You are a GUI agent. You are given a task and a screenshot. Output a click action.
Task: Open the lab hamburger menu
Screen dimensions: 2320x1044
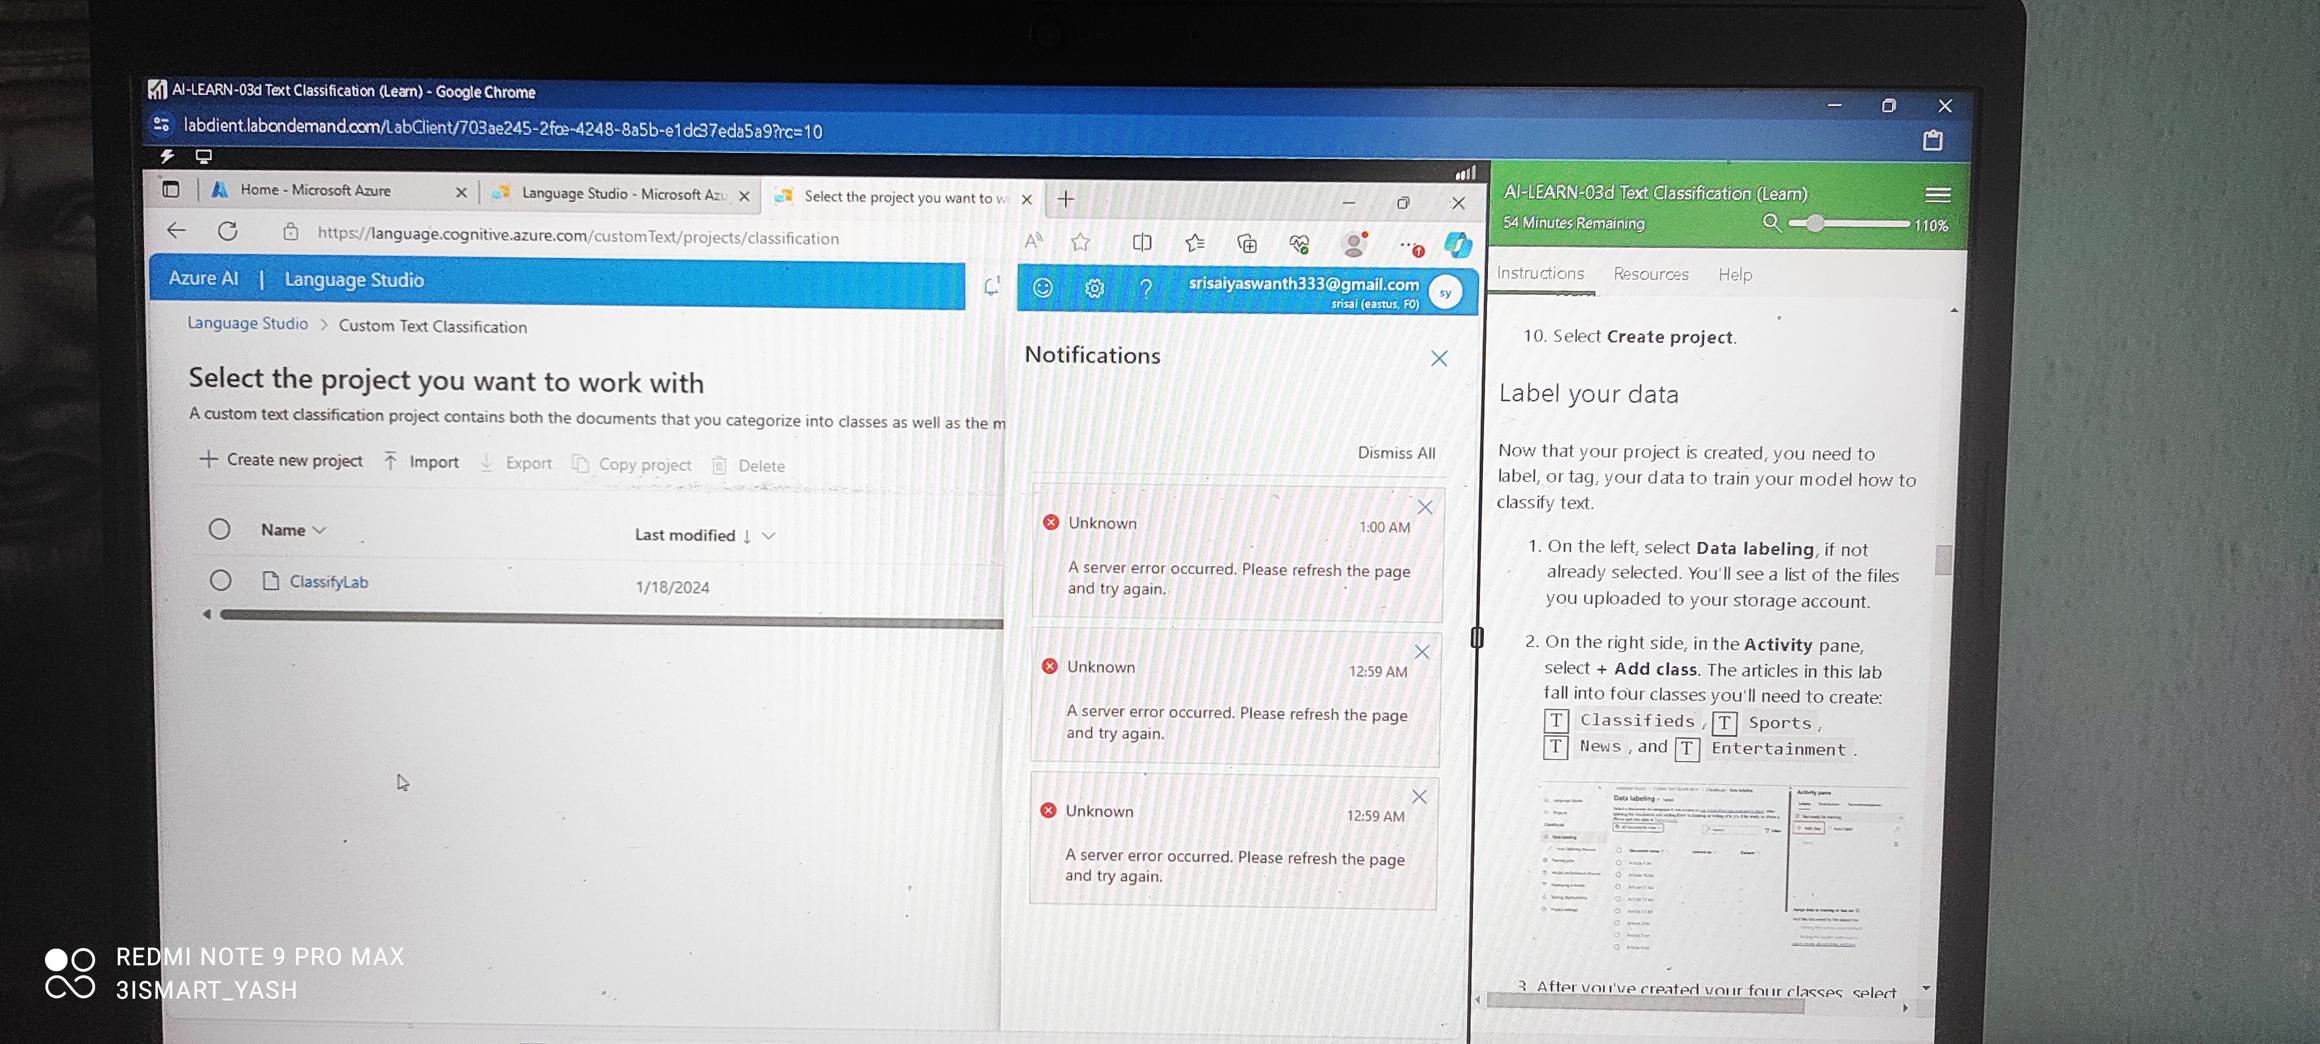coord(1937,194)
